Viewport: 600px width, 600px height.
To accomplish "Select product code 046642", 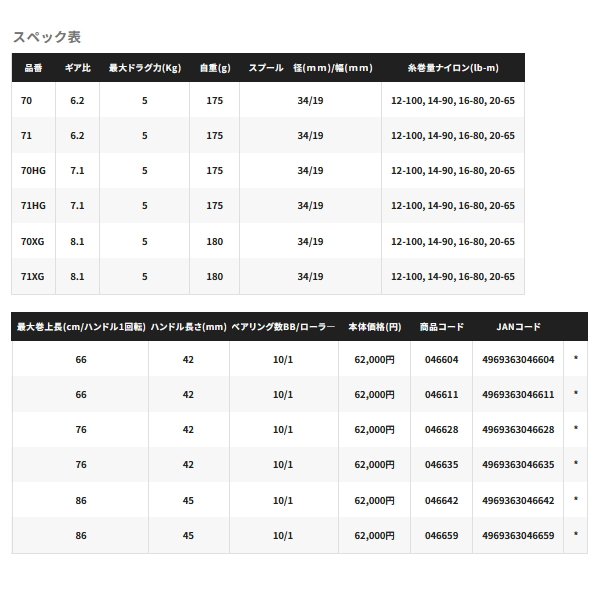I will point(442,501).
